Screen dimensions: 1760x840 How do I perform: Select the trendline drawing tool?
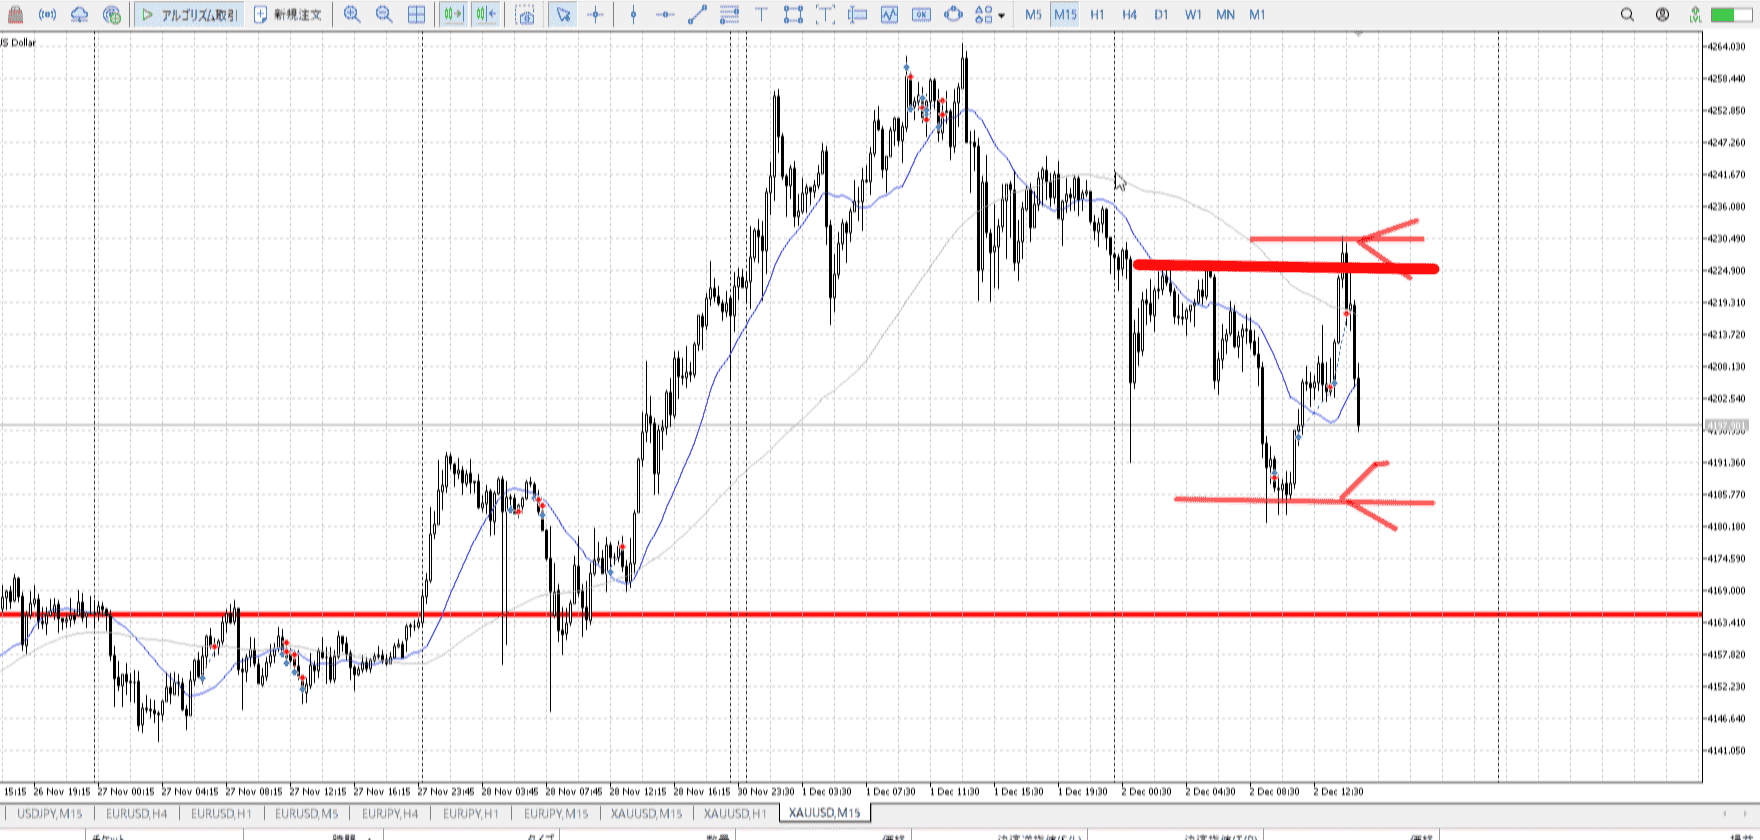click(x=698, y=15)
